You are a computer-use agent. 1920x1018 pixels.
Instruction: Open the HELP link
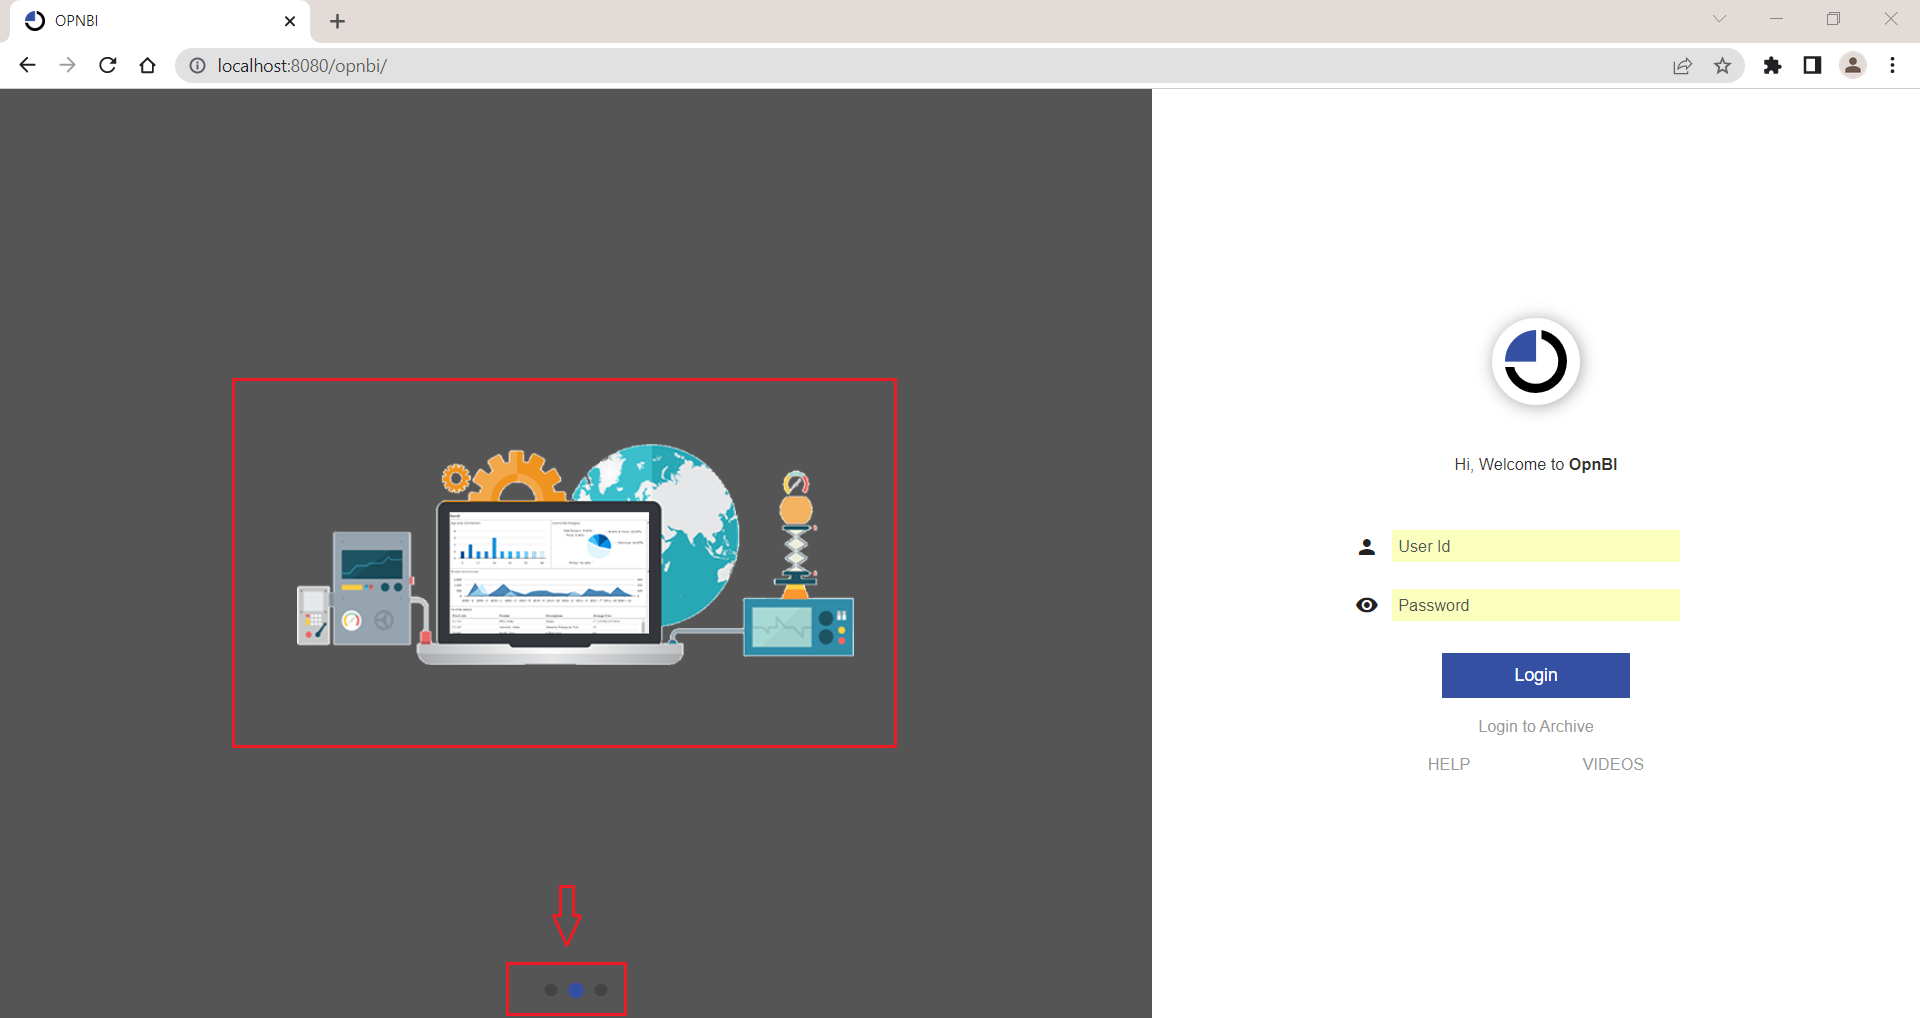click(x=1448, y=764)
